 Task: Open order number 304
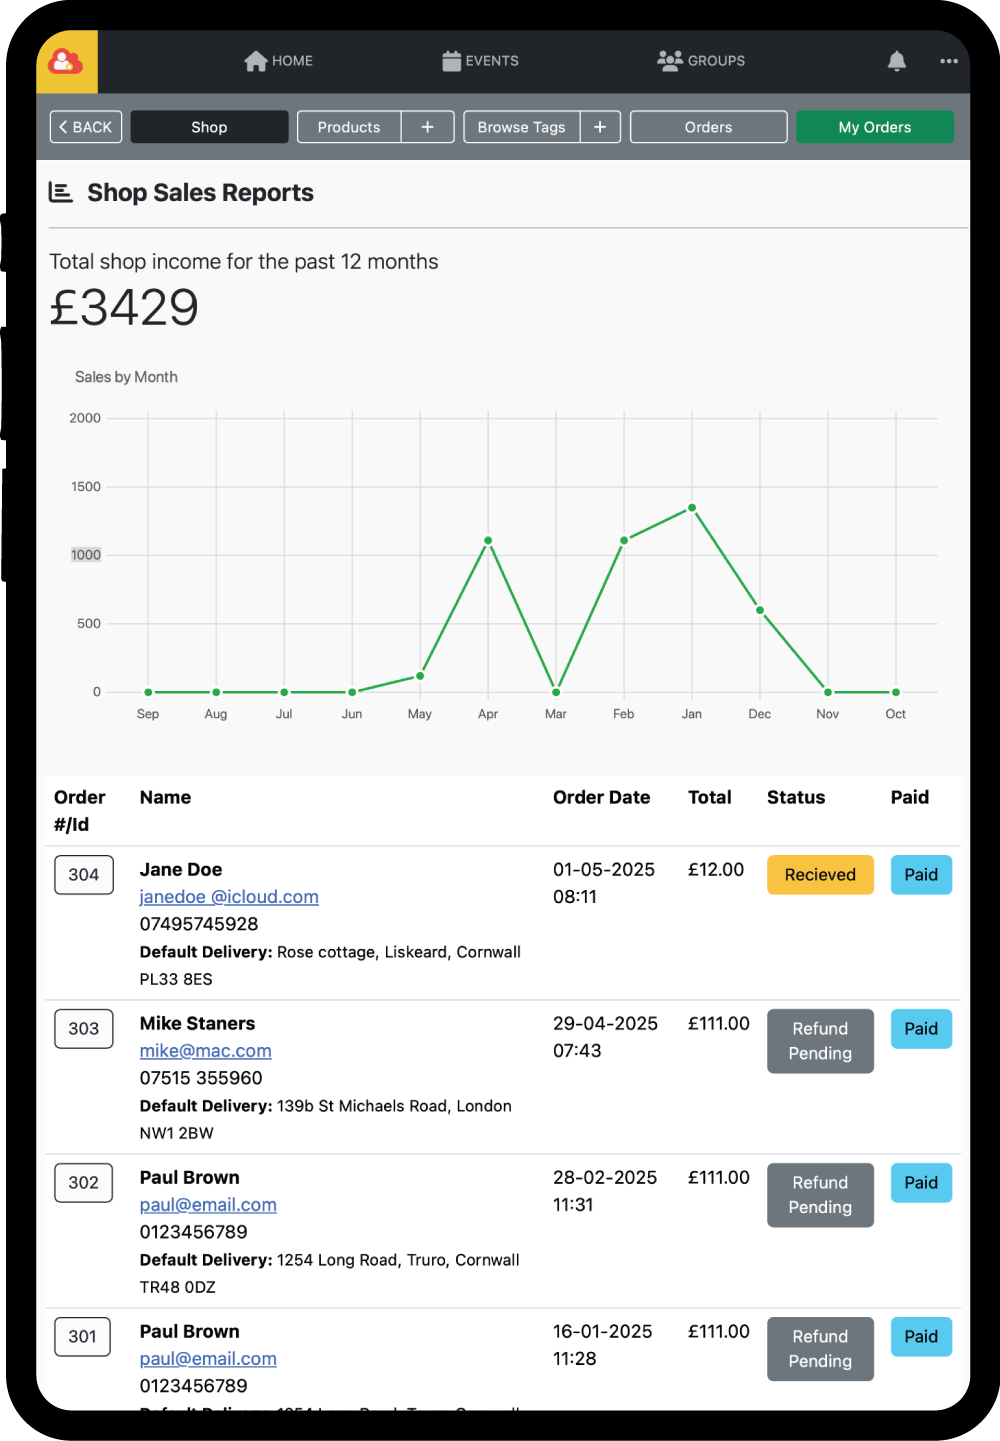pyautogui.click(x=84, y=875)
